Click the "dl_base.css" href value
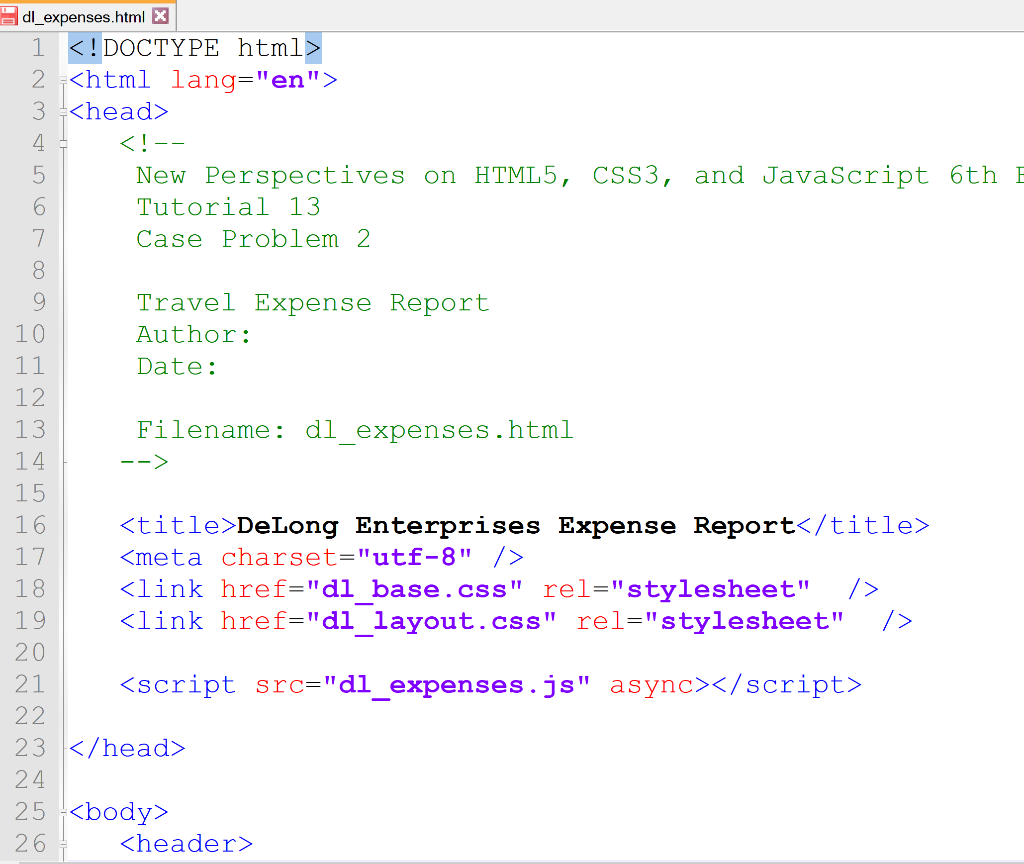This screenshot has width=1024, height=864. [x=414, y=590]
